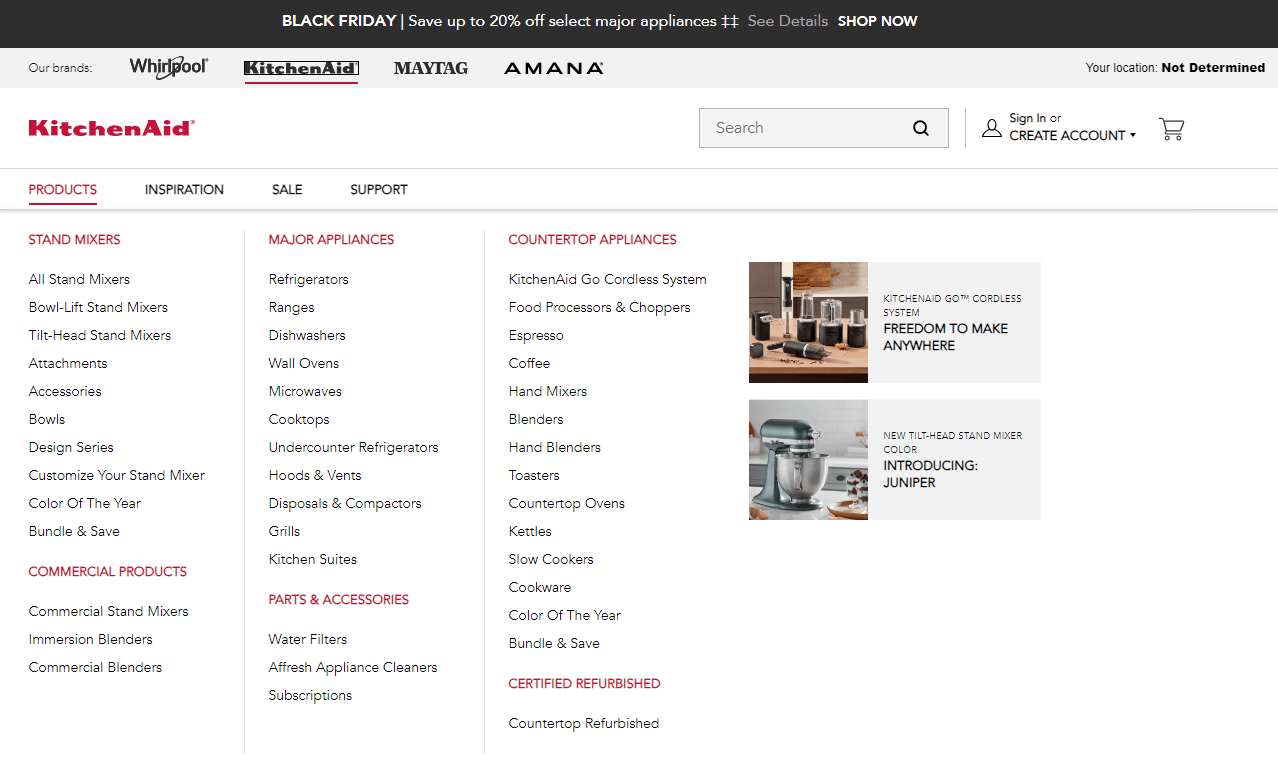1278x763 pixels.
Task: Open the Juniper stand mixer promo image
Action: click(808, 459)
